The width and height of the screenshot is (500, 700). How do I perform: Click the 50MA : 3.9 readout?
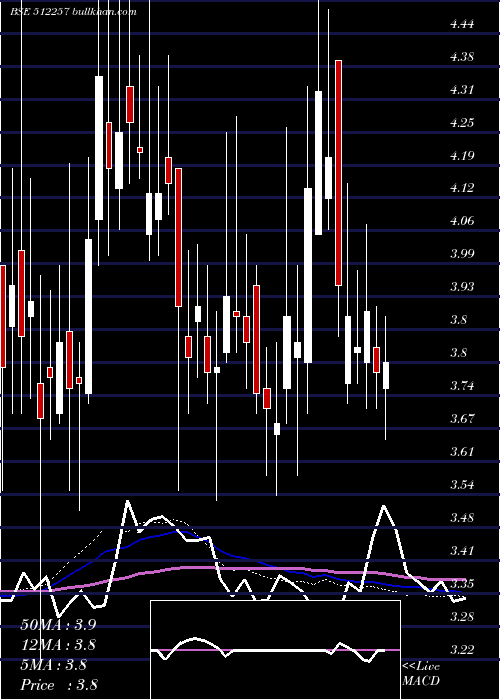(x=58, y=625)
